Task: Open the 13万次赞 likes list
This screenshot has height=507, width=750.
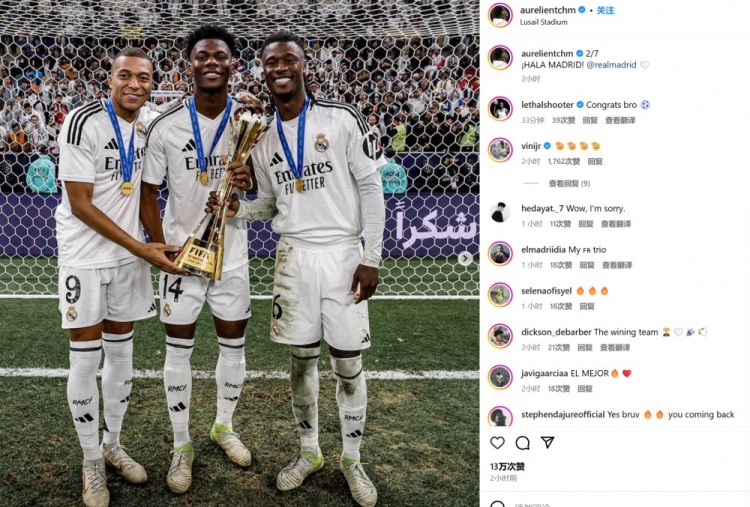Action: (507, 466)
